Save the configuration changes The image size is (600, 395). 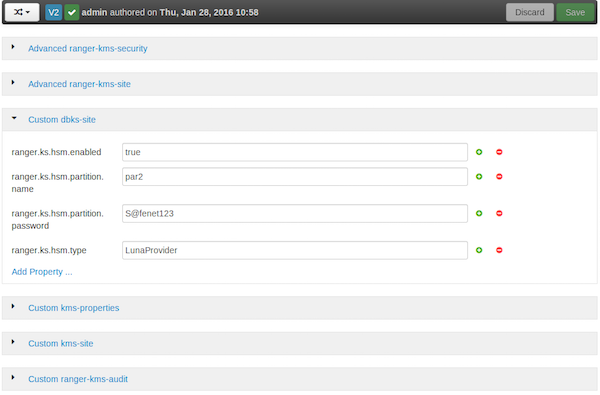pos(575,12)
